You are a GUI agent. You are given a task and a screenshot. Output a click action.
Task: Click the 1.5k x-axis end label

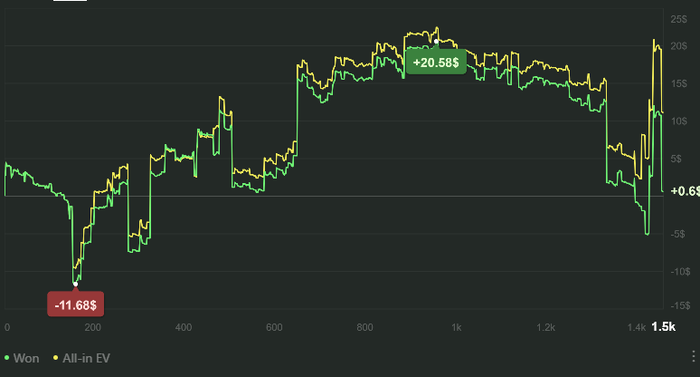(x=663, y=327)
